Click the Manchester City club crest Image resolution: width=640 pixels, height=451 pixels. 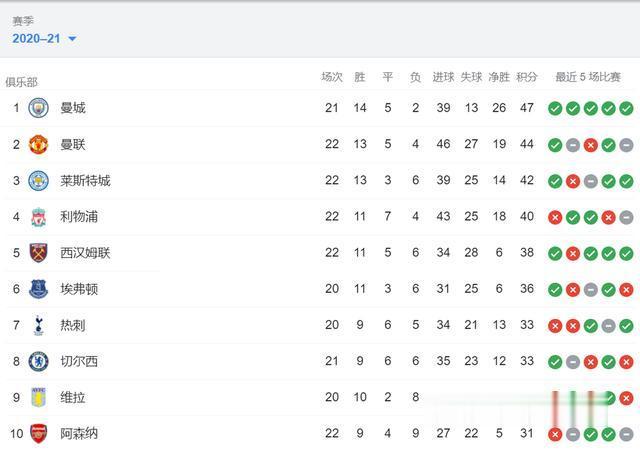(38, 109)
